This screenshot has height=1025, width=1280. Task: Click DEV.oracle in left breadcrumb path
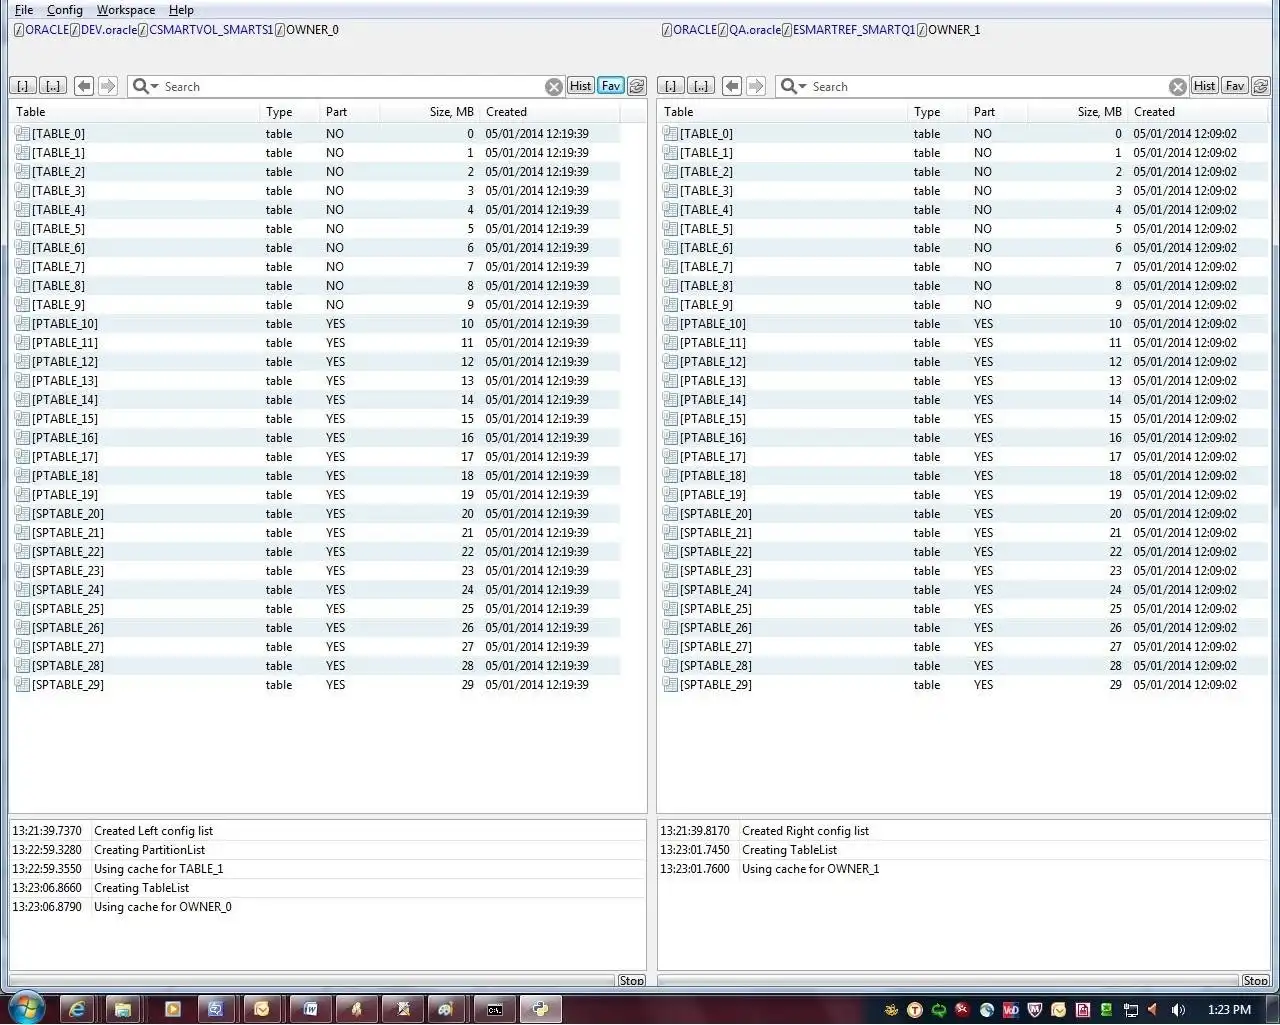(109, 30)
